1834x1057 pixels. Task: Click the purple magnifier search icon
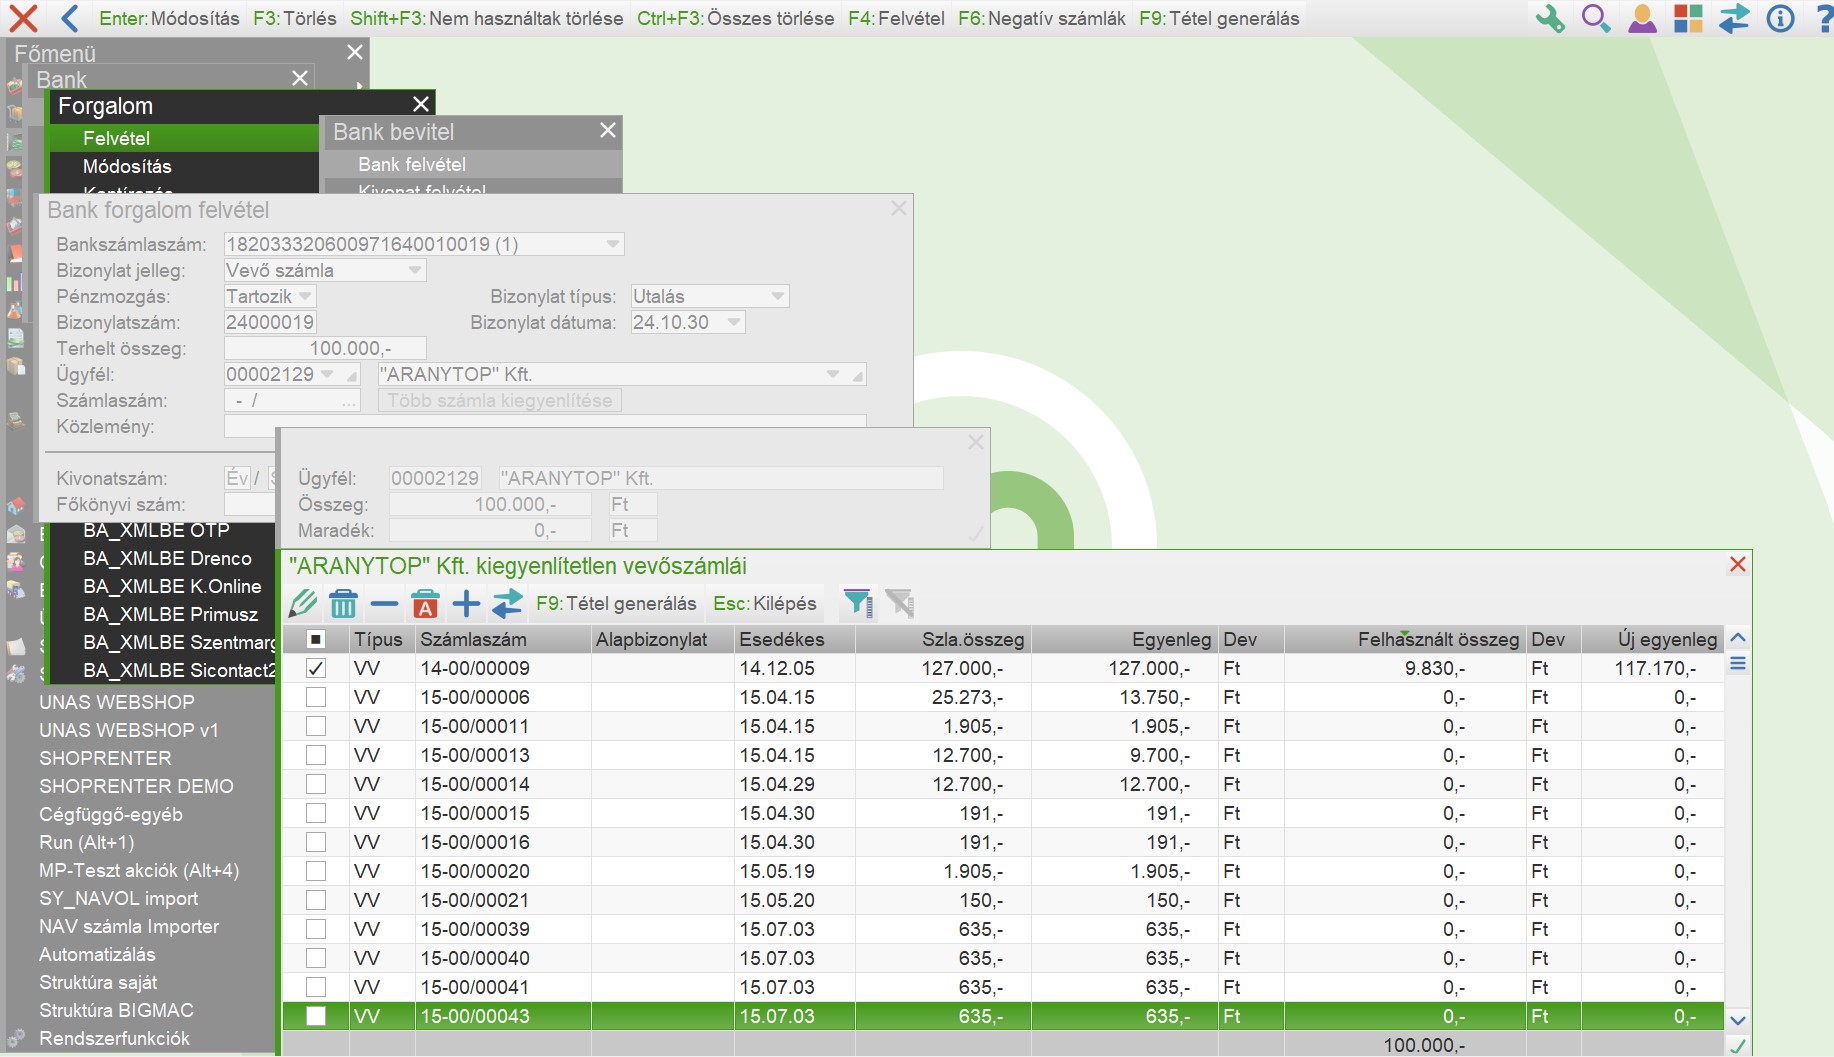(1595, 19)
